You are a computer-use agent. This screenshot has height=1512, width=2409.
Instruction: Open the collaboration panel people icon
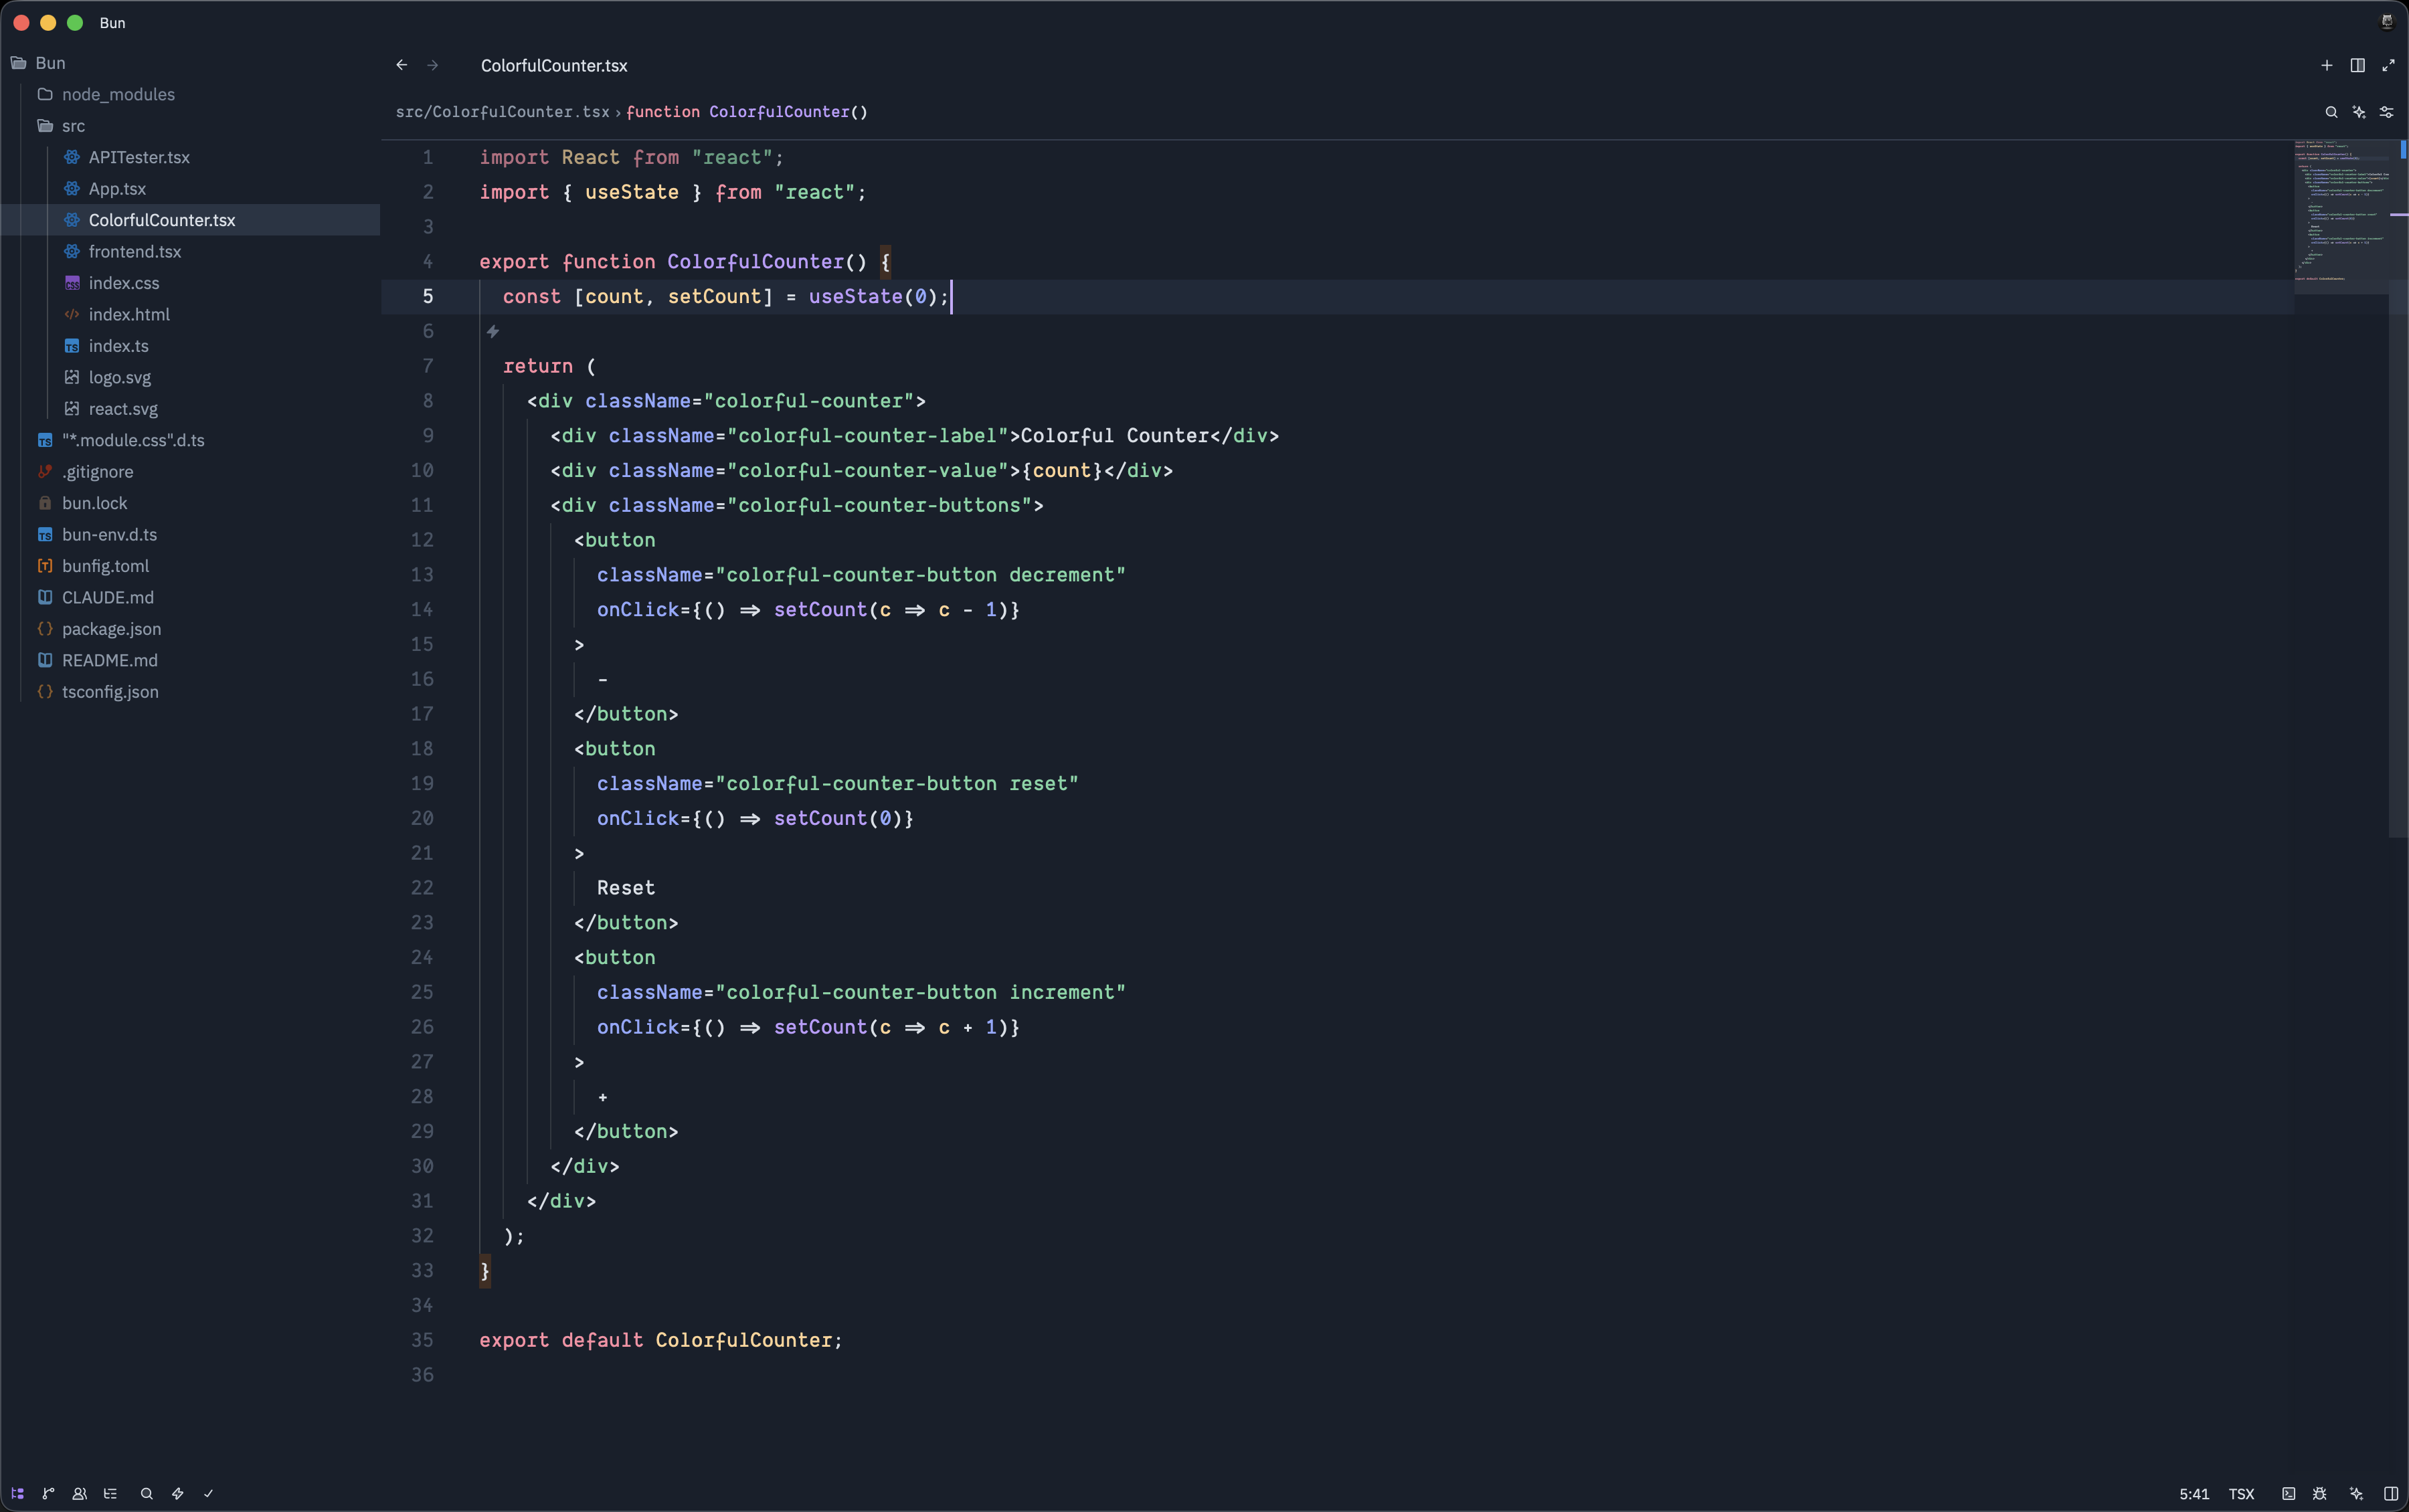[x=79, y=1493]
